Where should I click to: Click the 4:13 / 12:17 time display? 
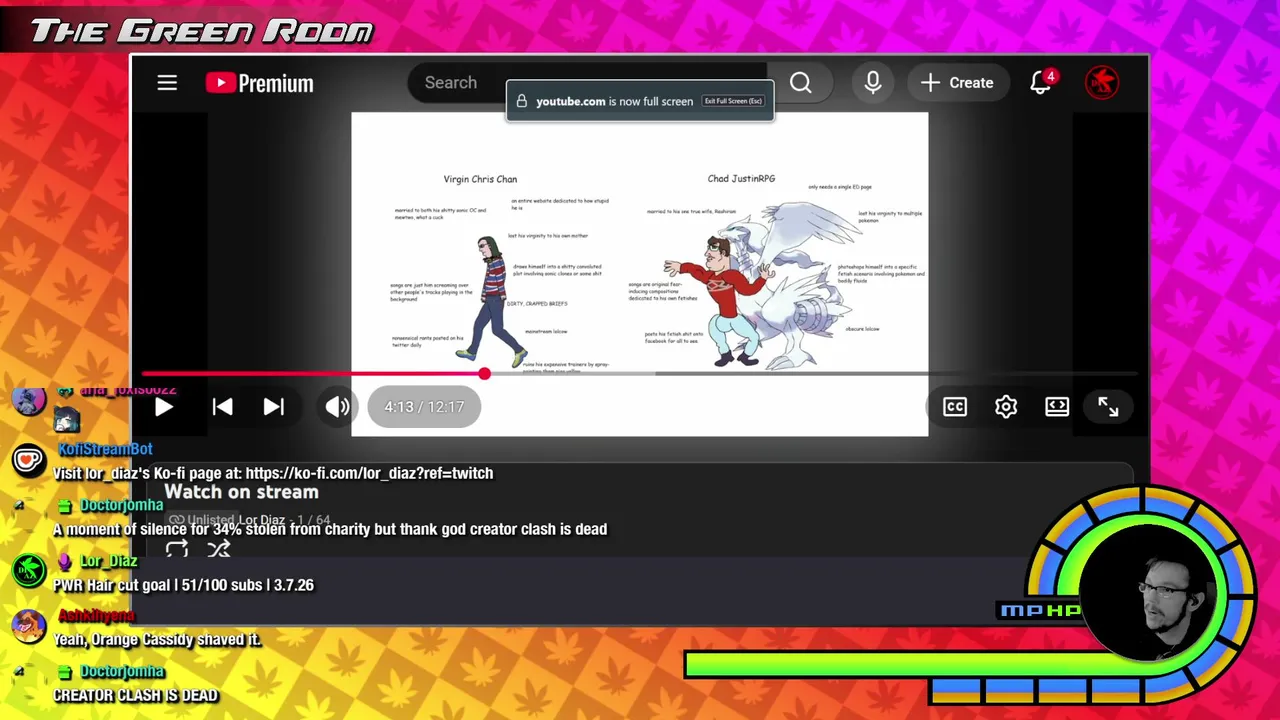[x=424, y=407]
